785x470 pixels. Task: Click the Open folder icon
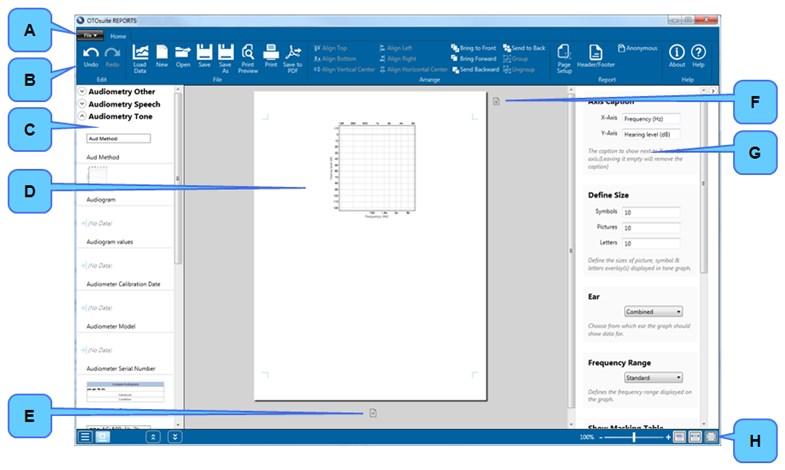[x=183, y=52]
